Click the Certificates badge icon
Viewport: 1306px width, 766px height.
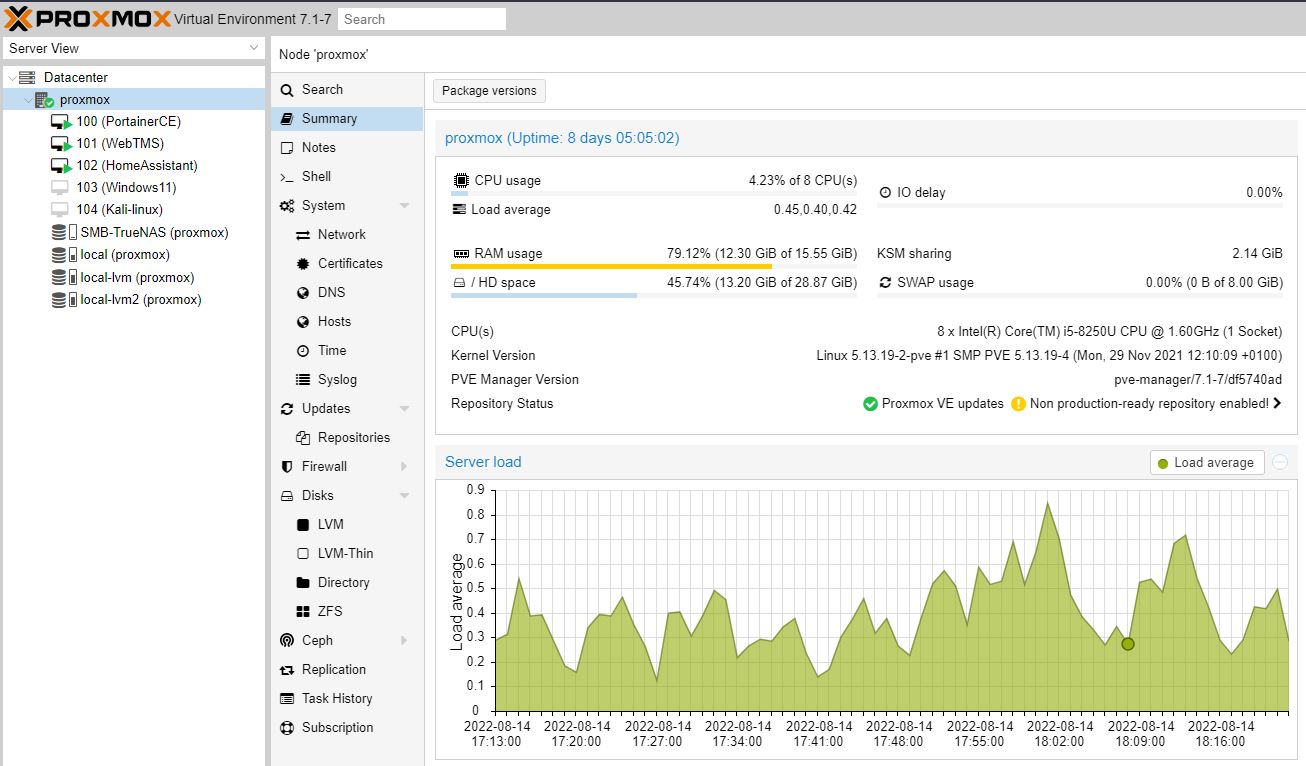(x=303, y=263)
